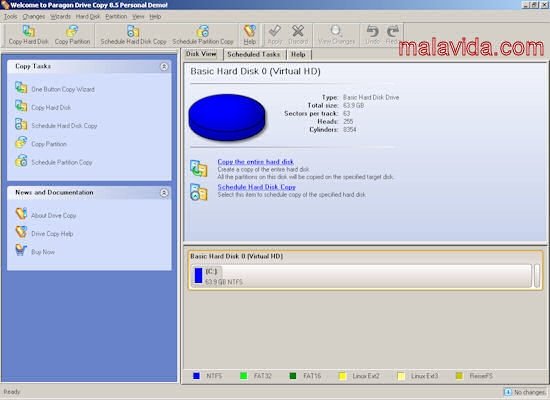Click the blue hard disk pie graphic

(227, 118)
